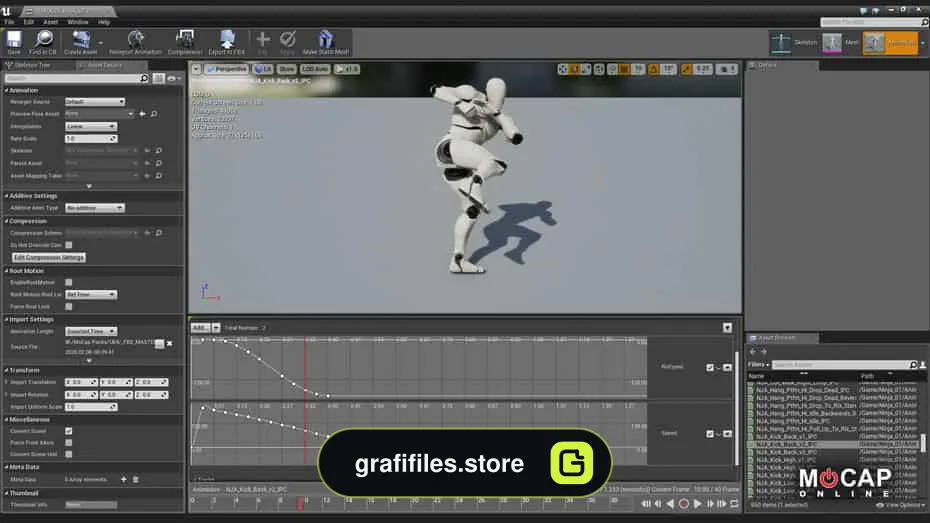Step forward one frame

point(710,503)
